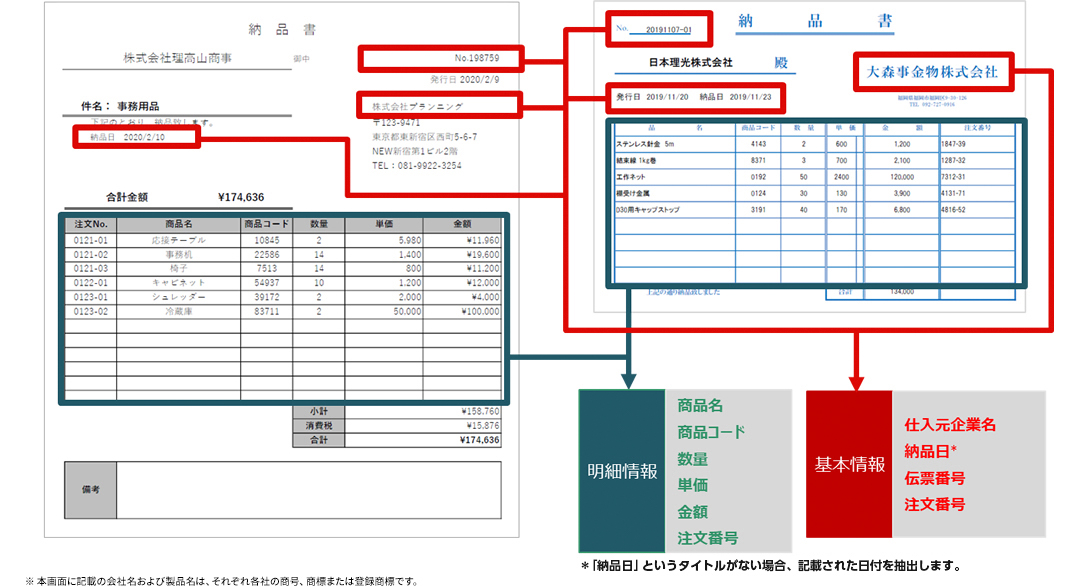Click the dark teal 明細情報 box
Screen dimensions: 1080x587
click(x=621, y=470)
